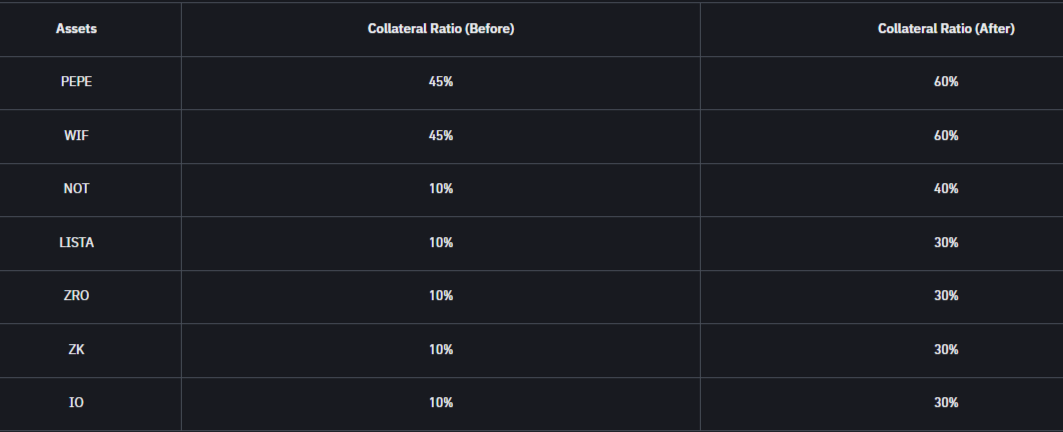Viewport: 1063px width, 432px height.
Task: Select the Collateral Ratio (Before) header
Action: coord(441,29)
